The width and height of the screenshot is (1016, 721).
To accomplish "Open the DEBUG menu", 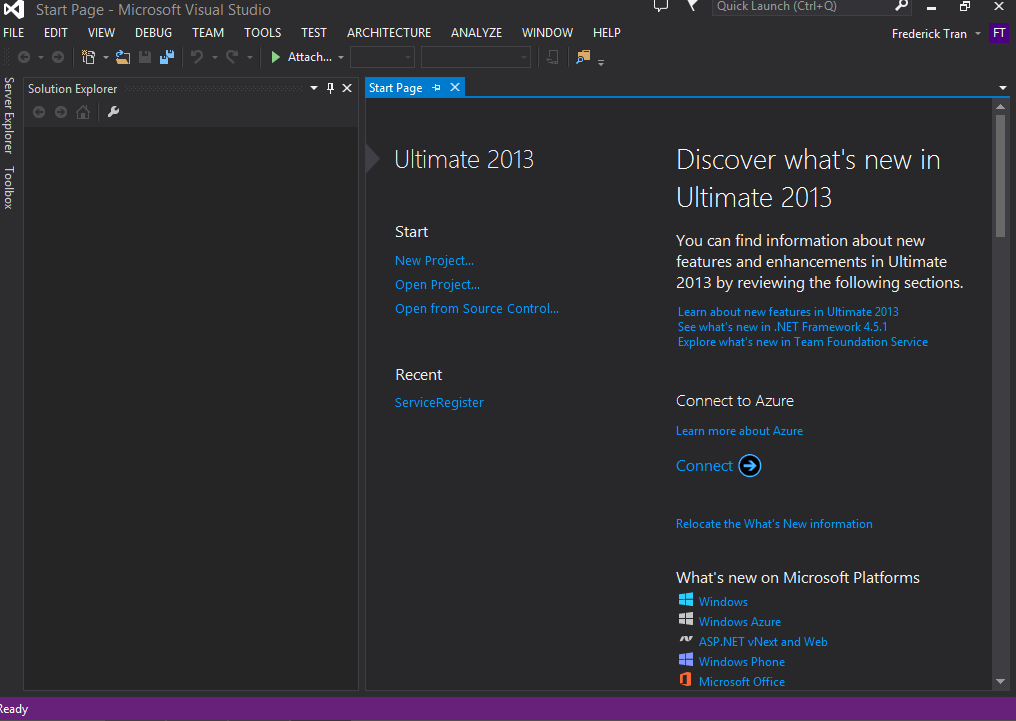I will pyautogui.click(x=154, y=32).
